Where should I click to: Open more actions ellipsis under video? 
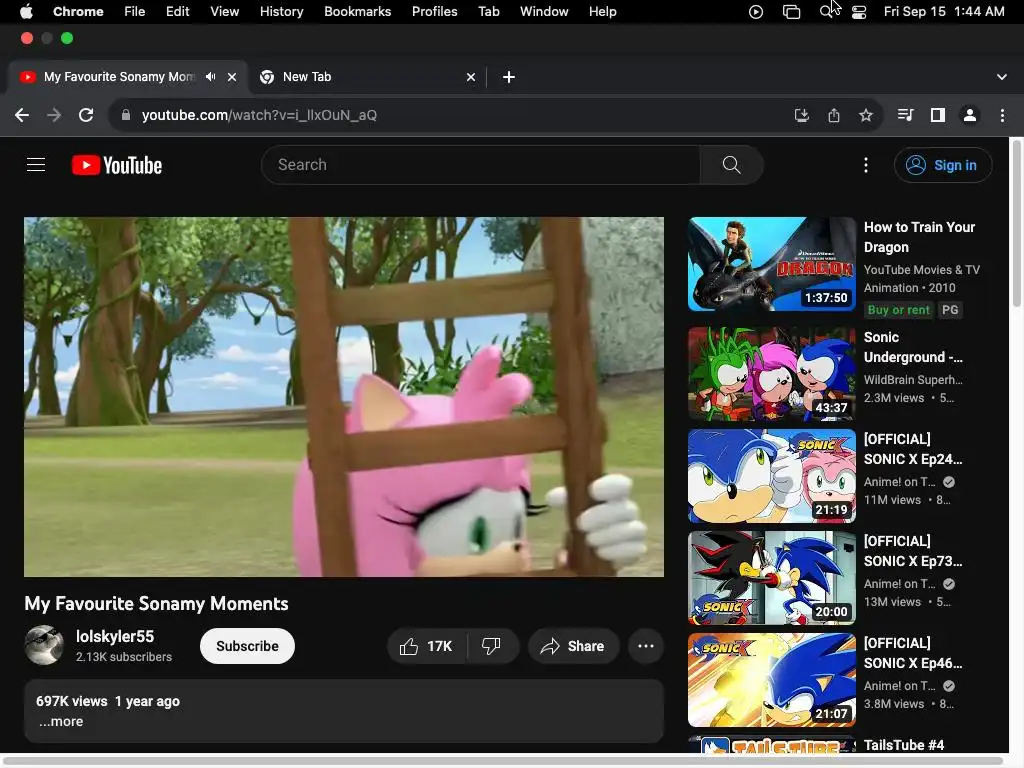[x=646, y=647]
